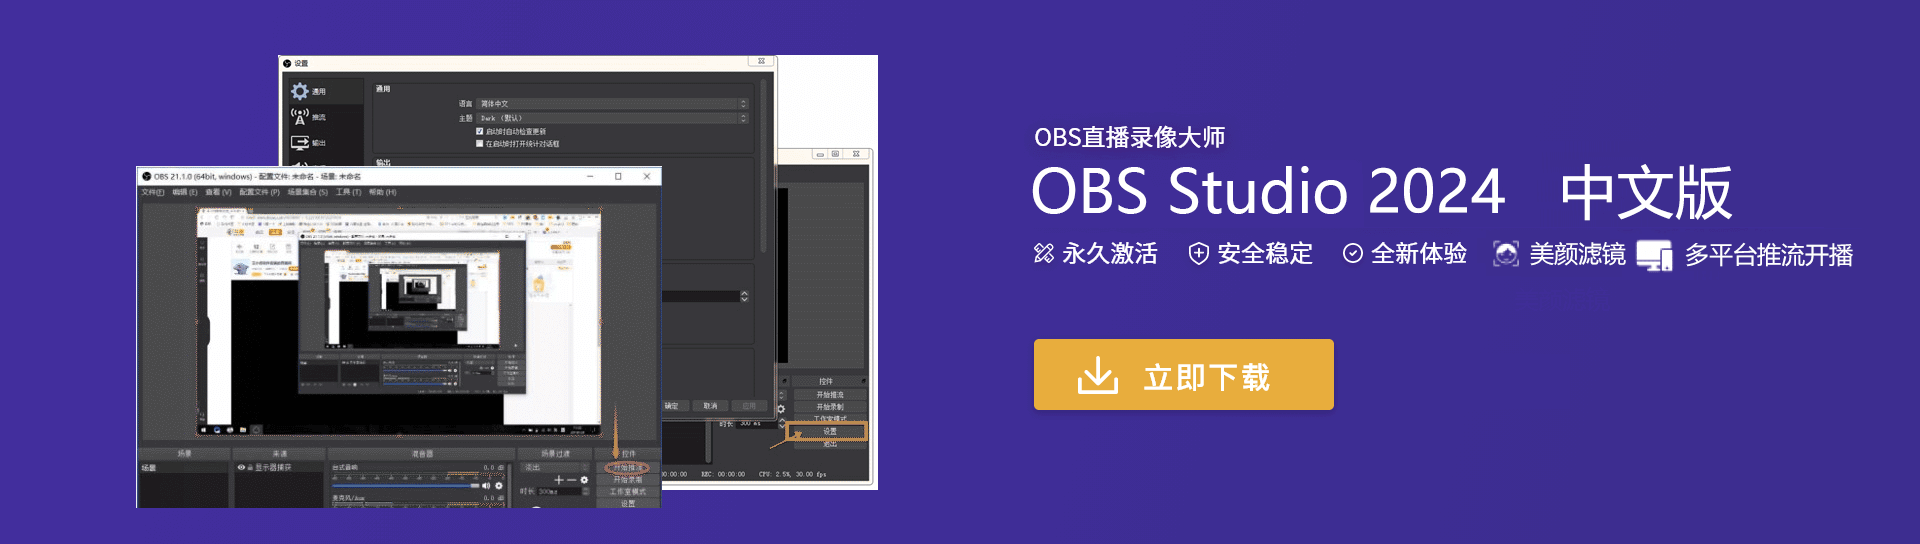Open the 语言 language combo box
Screen dimensions: 1920x544
(612, 104)
